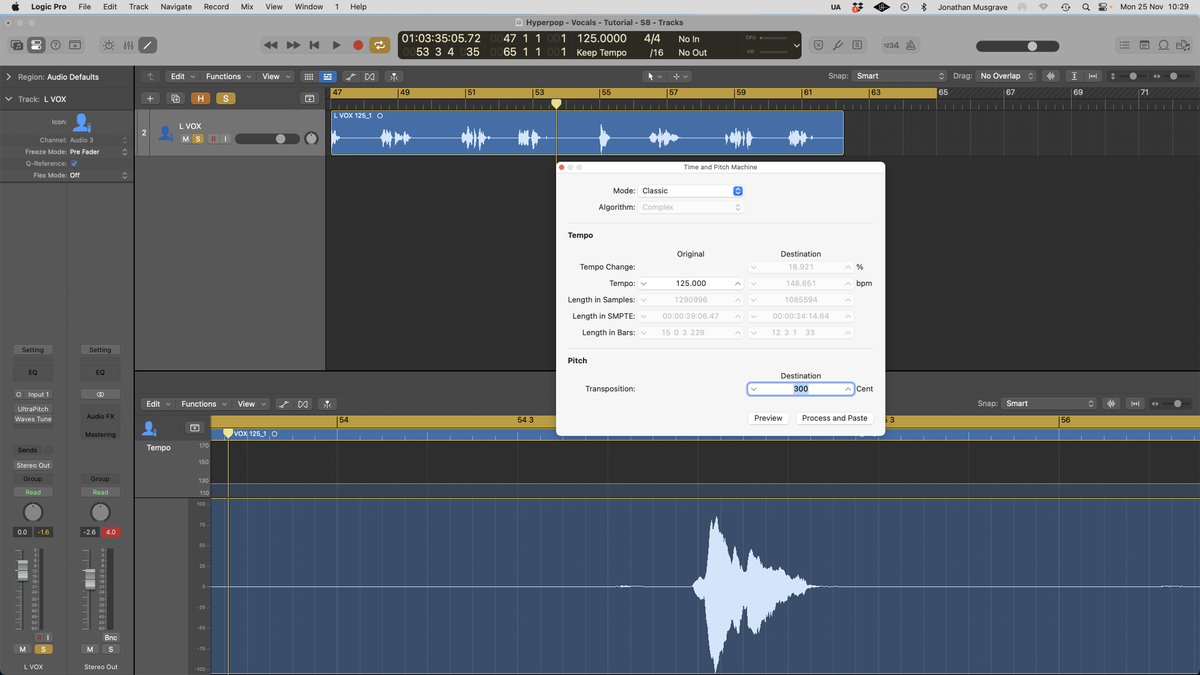Viewport: 1200px width, 675px height.
Task: Adjust the L VOX track volume slider
Action: pyautogui.click(x=267, y=139)
